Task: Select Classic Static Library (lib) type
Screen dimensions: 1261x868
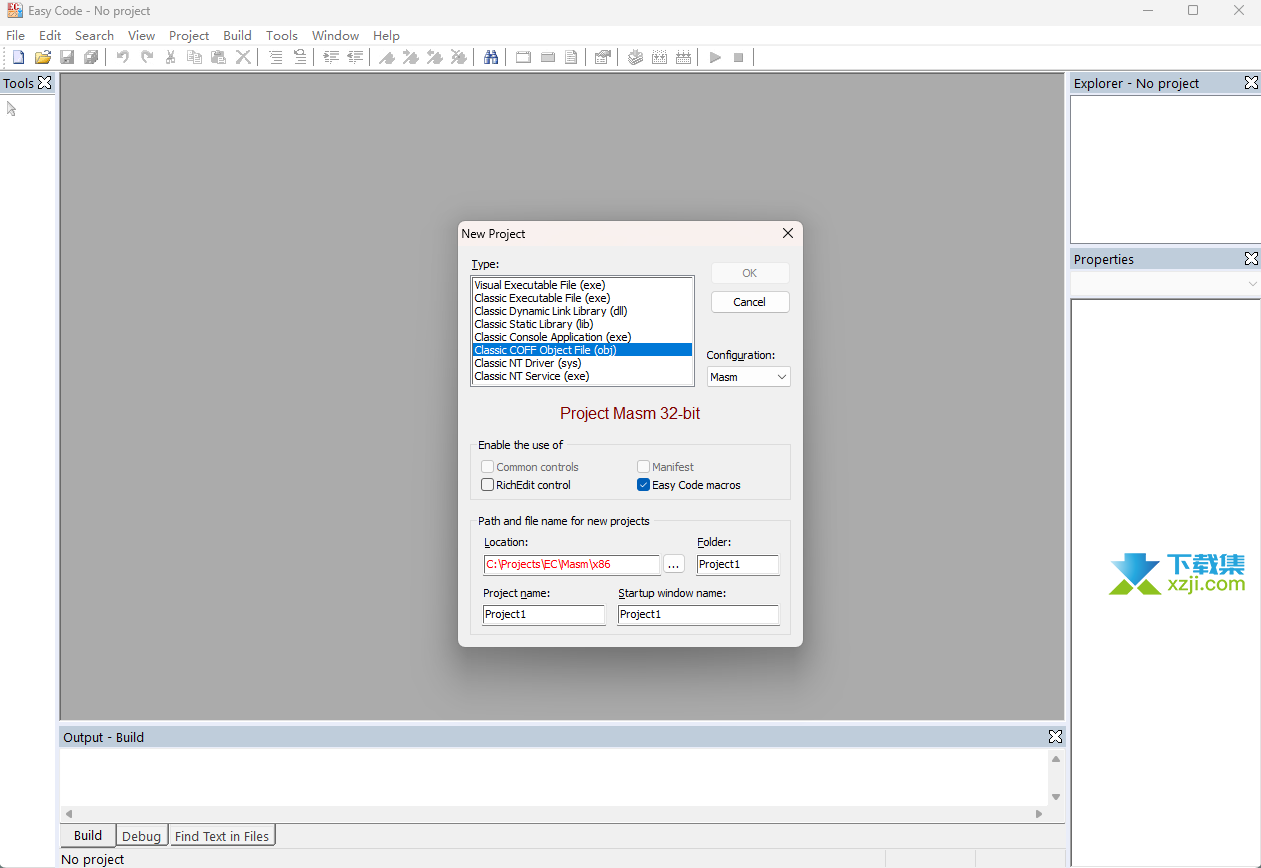Action: (582, 324)
